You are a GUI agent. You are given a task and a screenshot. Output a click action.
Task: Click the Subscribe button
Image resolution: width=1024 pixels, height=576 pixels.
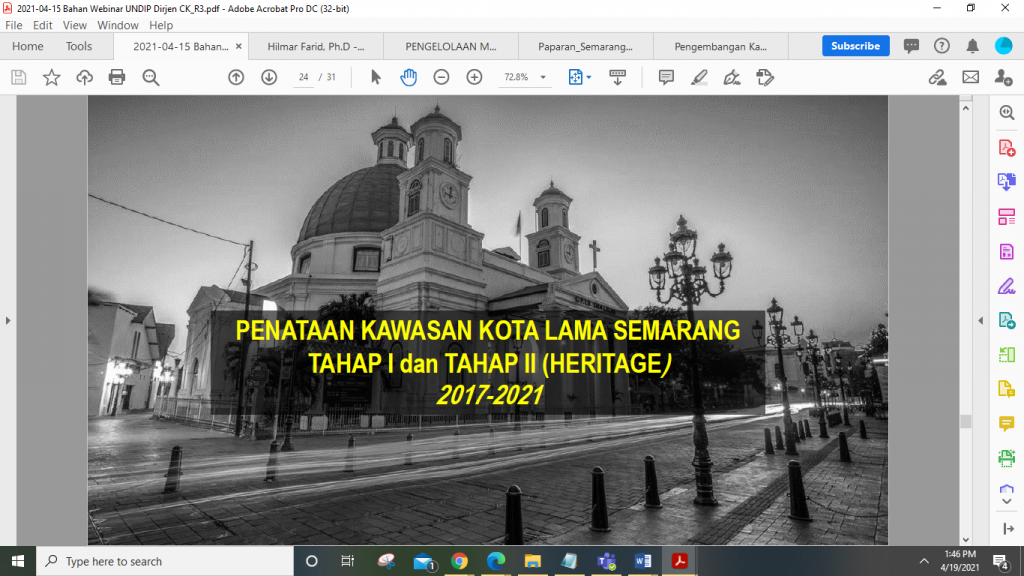[855, 46]
